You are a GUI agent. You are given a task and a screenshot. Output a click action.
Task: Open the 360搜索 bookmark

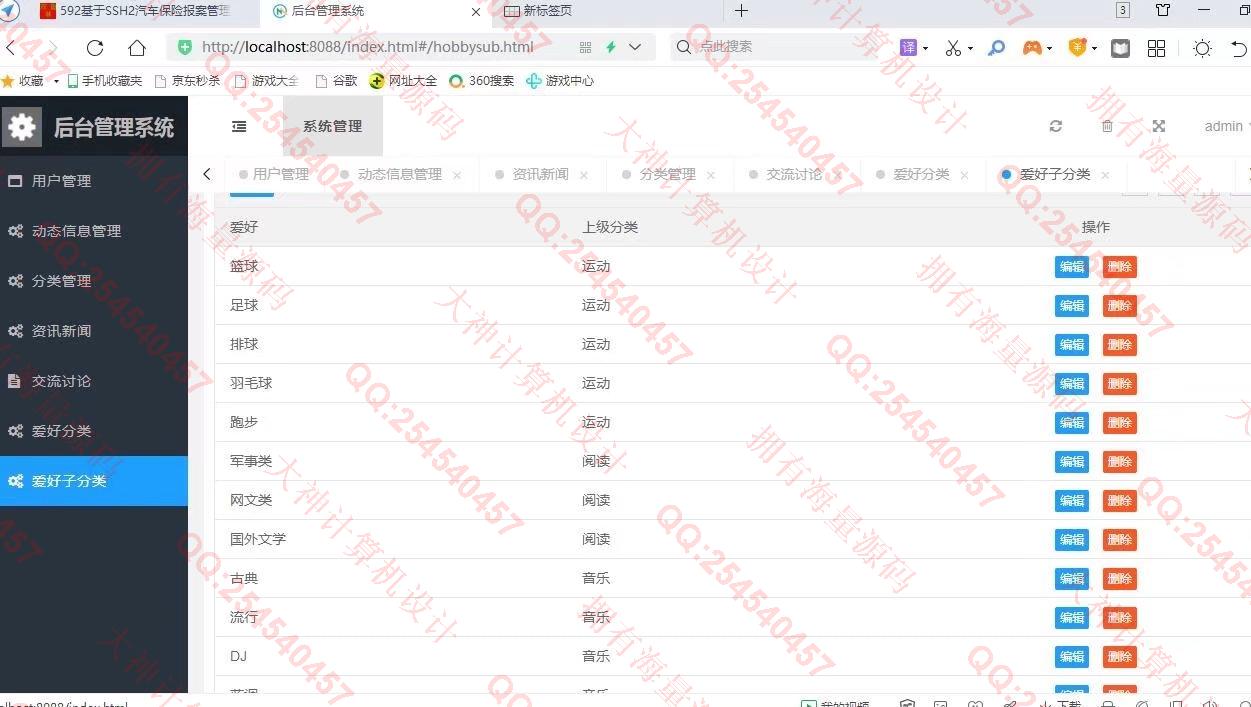coord(482,81)
